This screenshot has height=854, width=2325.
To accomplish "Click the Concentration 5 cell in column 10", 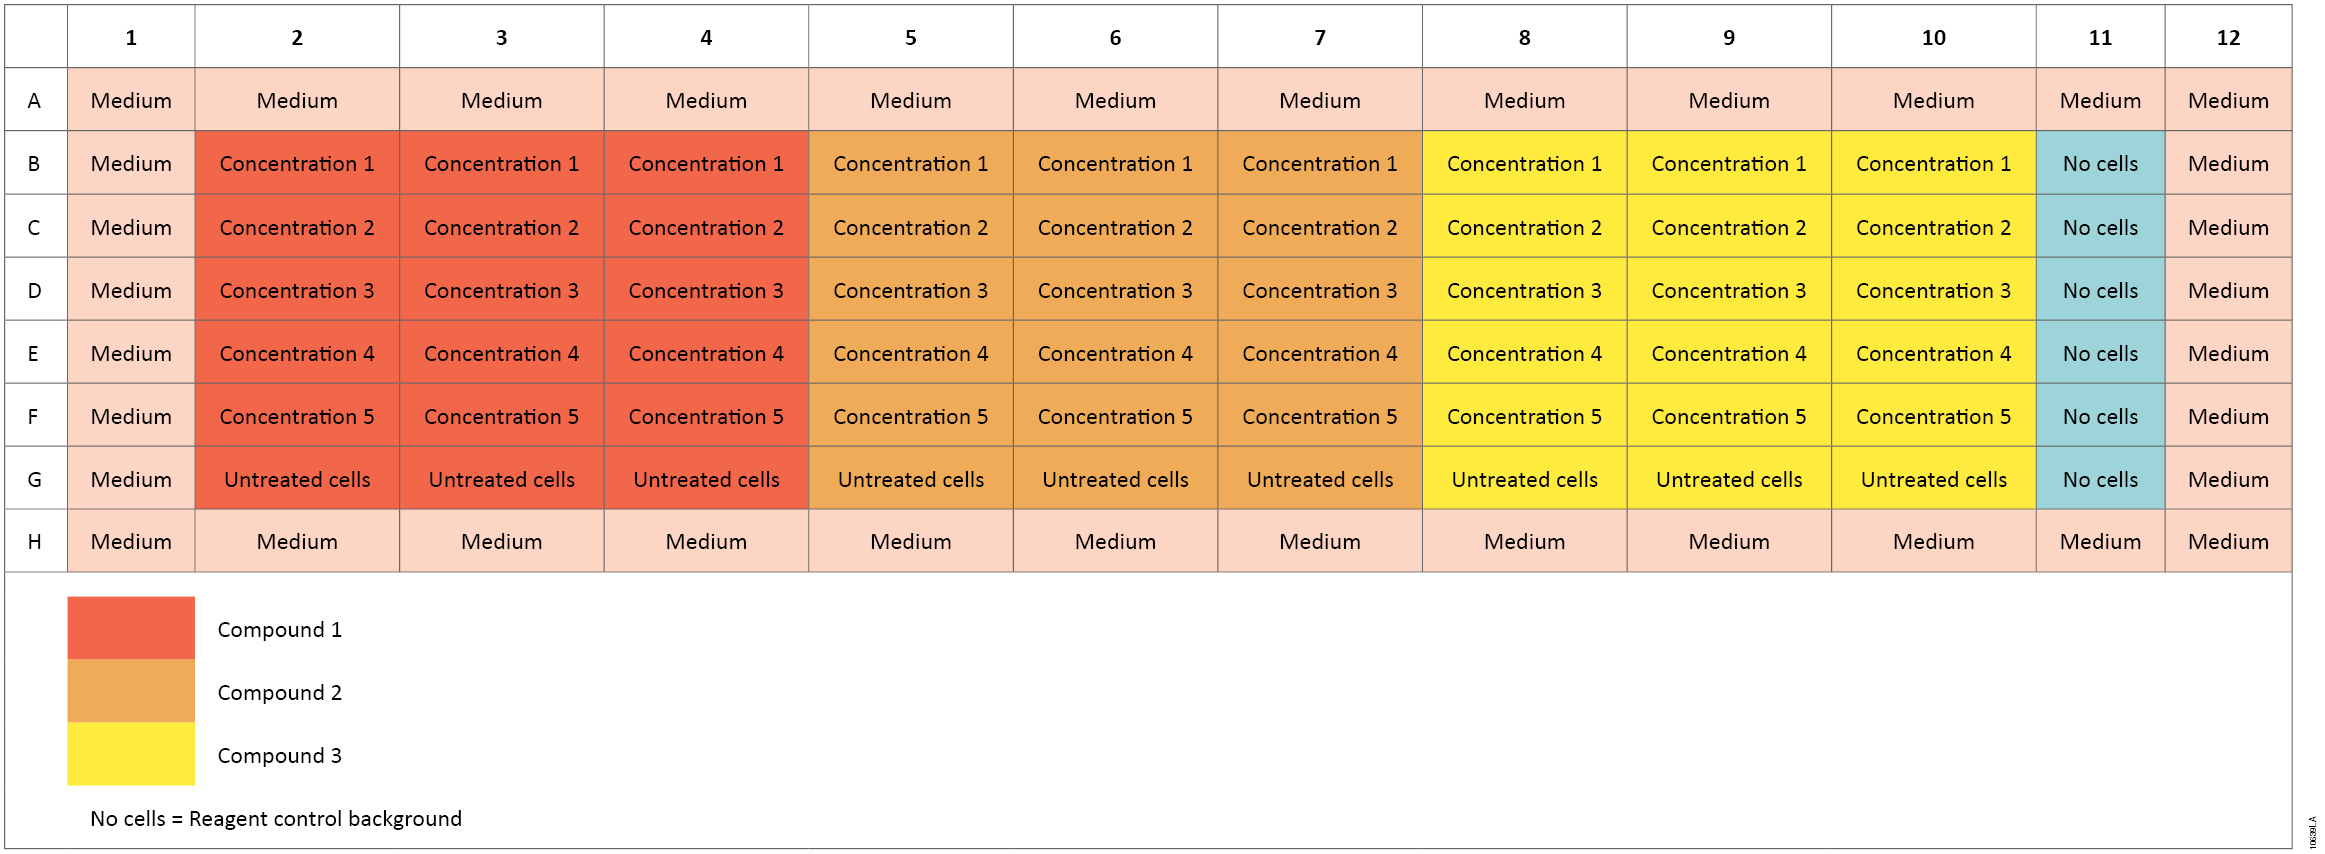I will click(1933, 416).
